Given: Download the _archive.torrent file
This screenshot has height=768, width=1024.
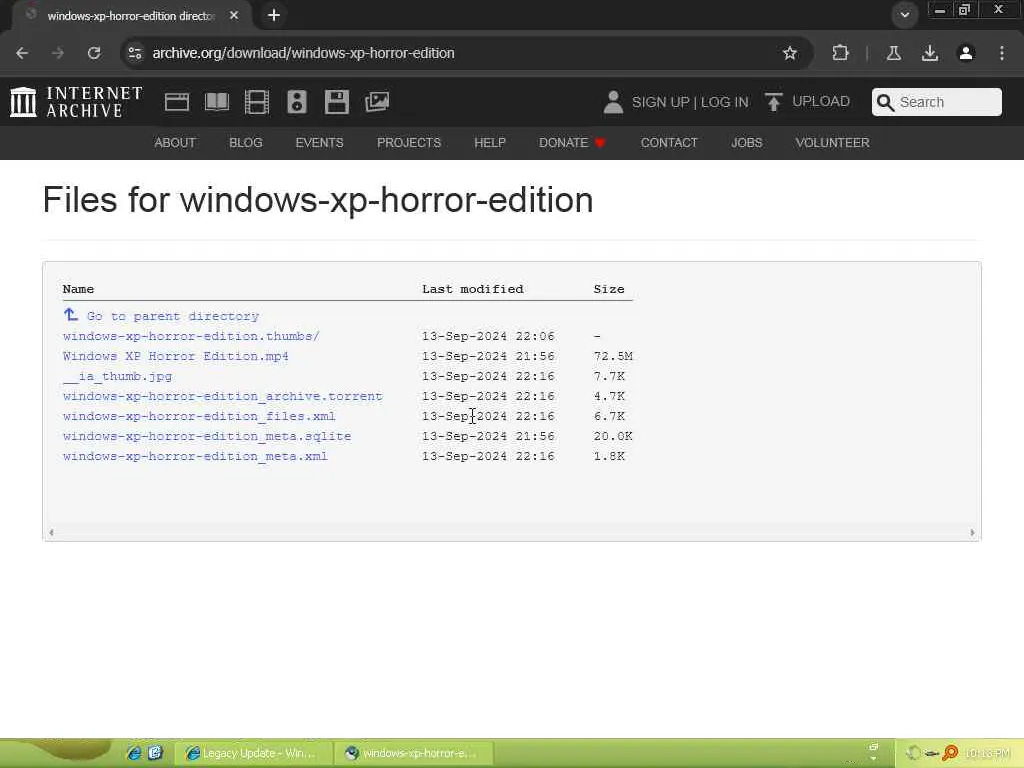Looking at the screenshot, I should (x=223, y=396).
